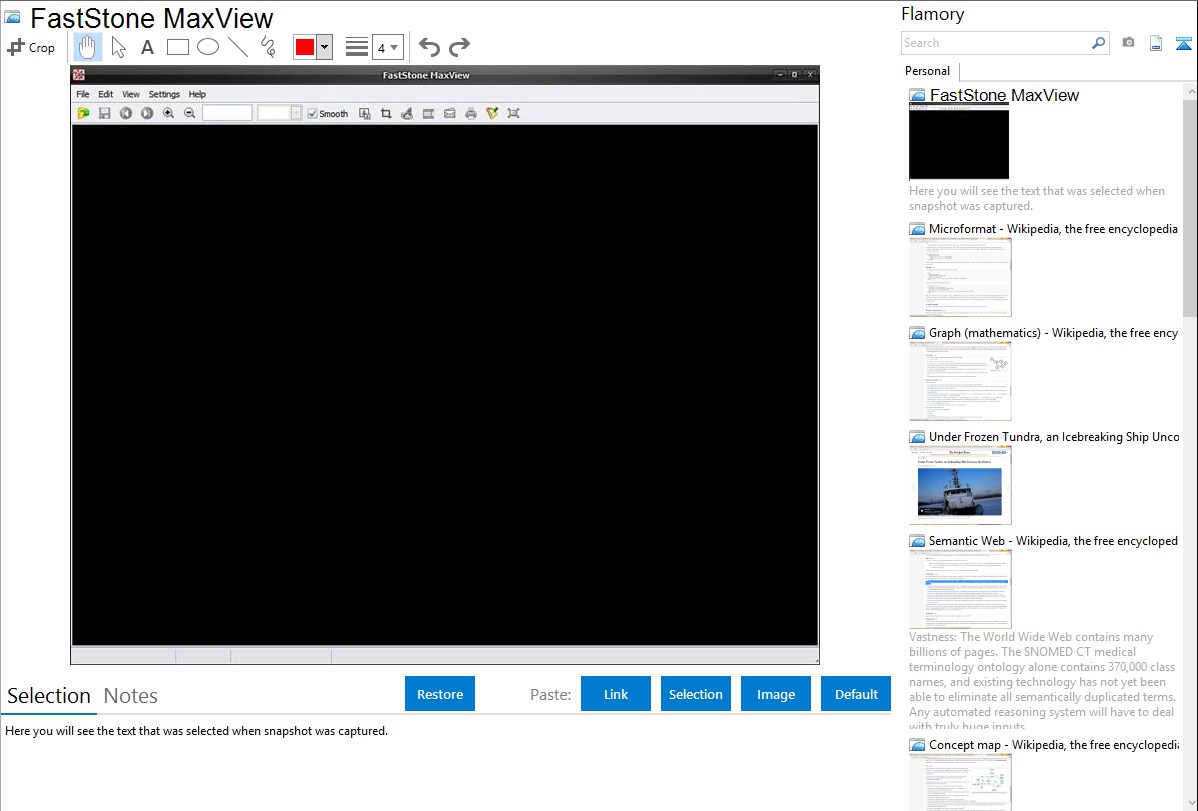Click the full screen icon in MaxView
This screenshot has height=811, width=1198.
coord(513,113)
